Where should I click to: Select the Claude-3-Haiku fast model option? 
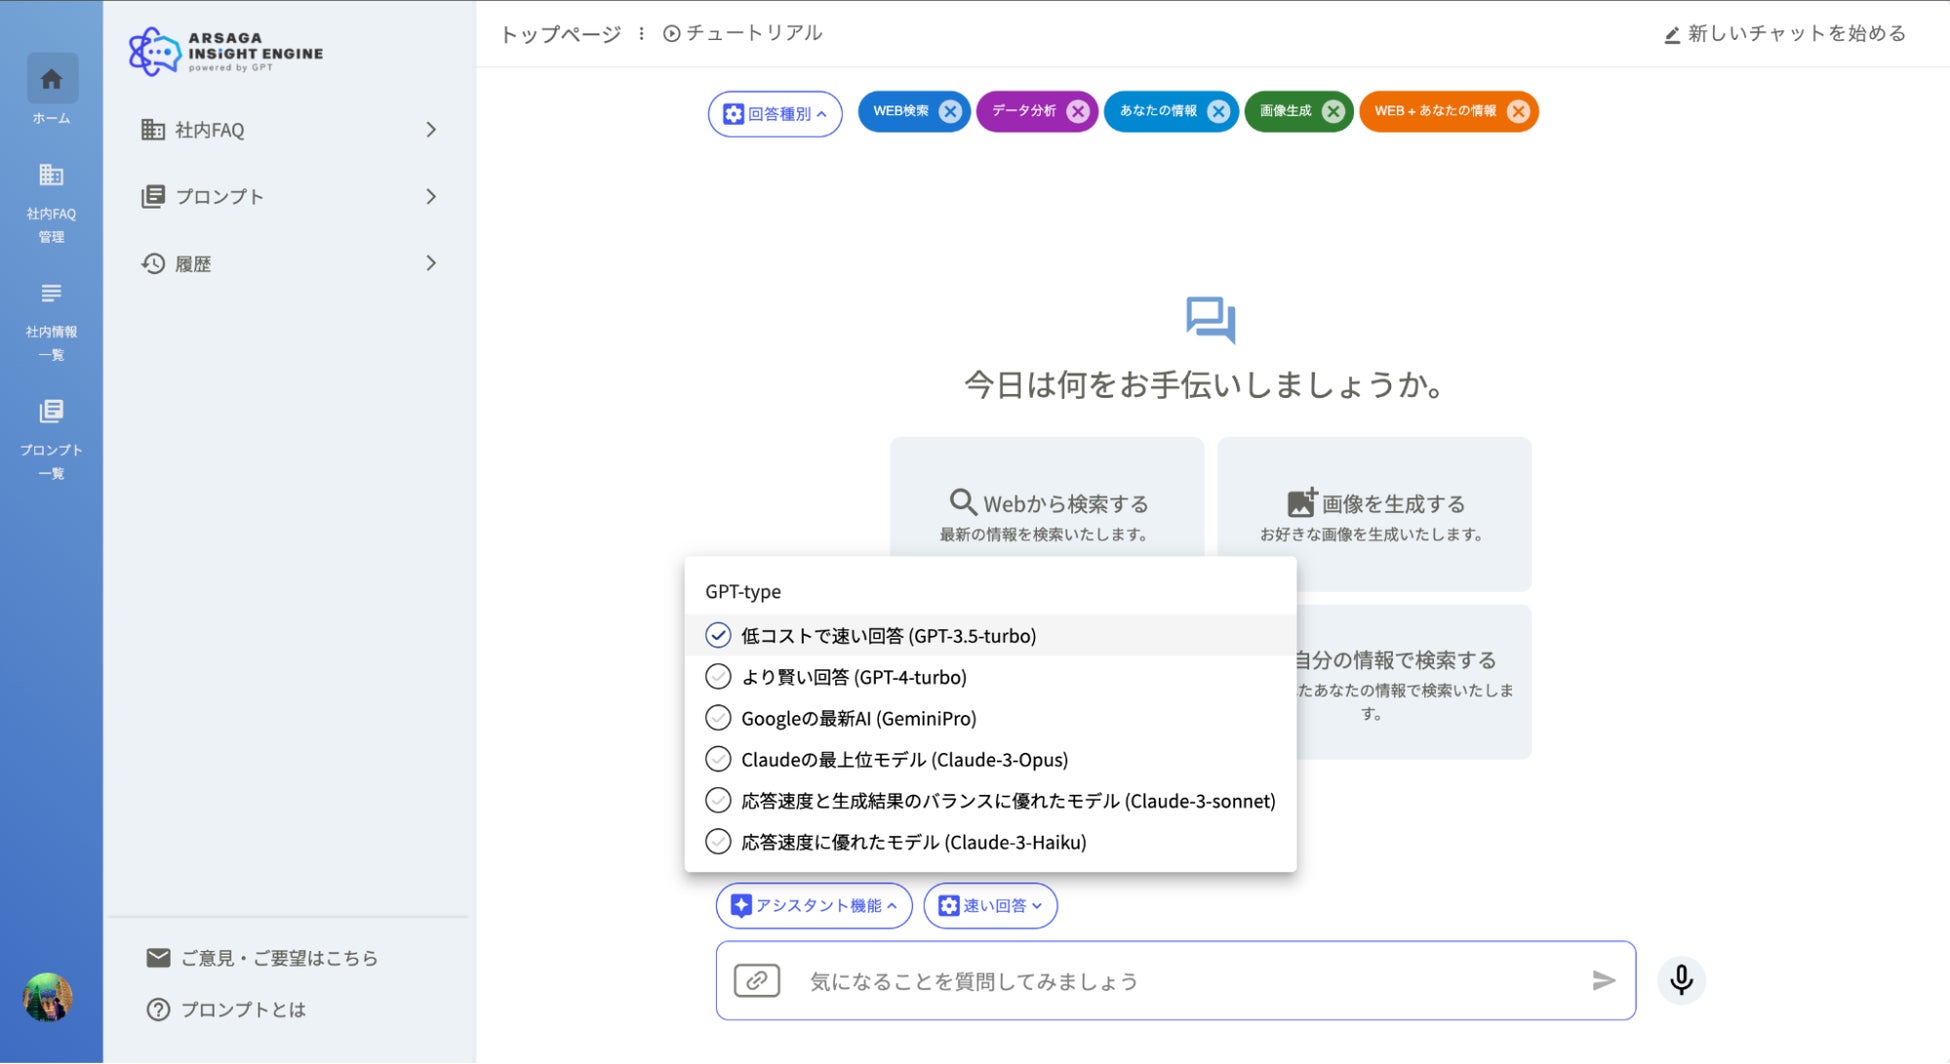990,842
